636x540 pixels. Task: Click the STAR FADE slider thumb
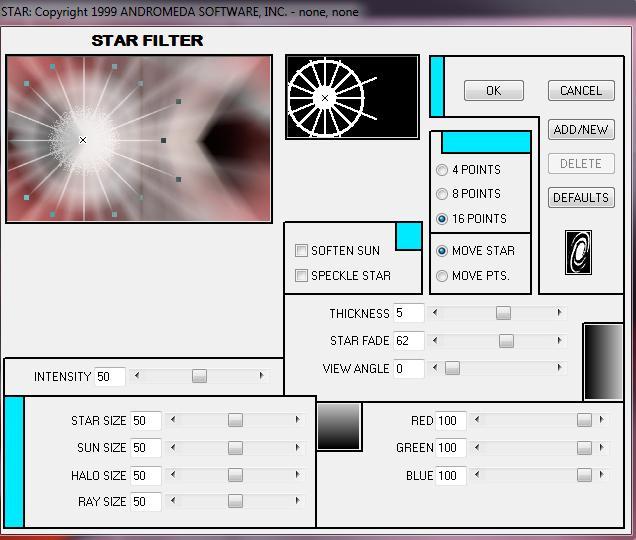[x=506, y=340]
